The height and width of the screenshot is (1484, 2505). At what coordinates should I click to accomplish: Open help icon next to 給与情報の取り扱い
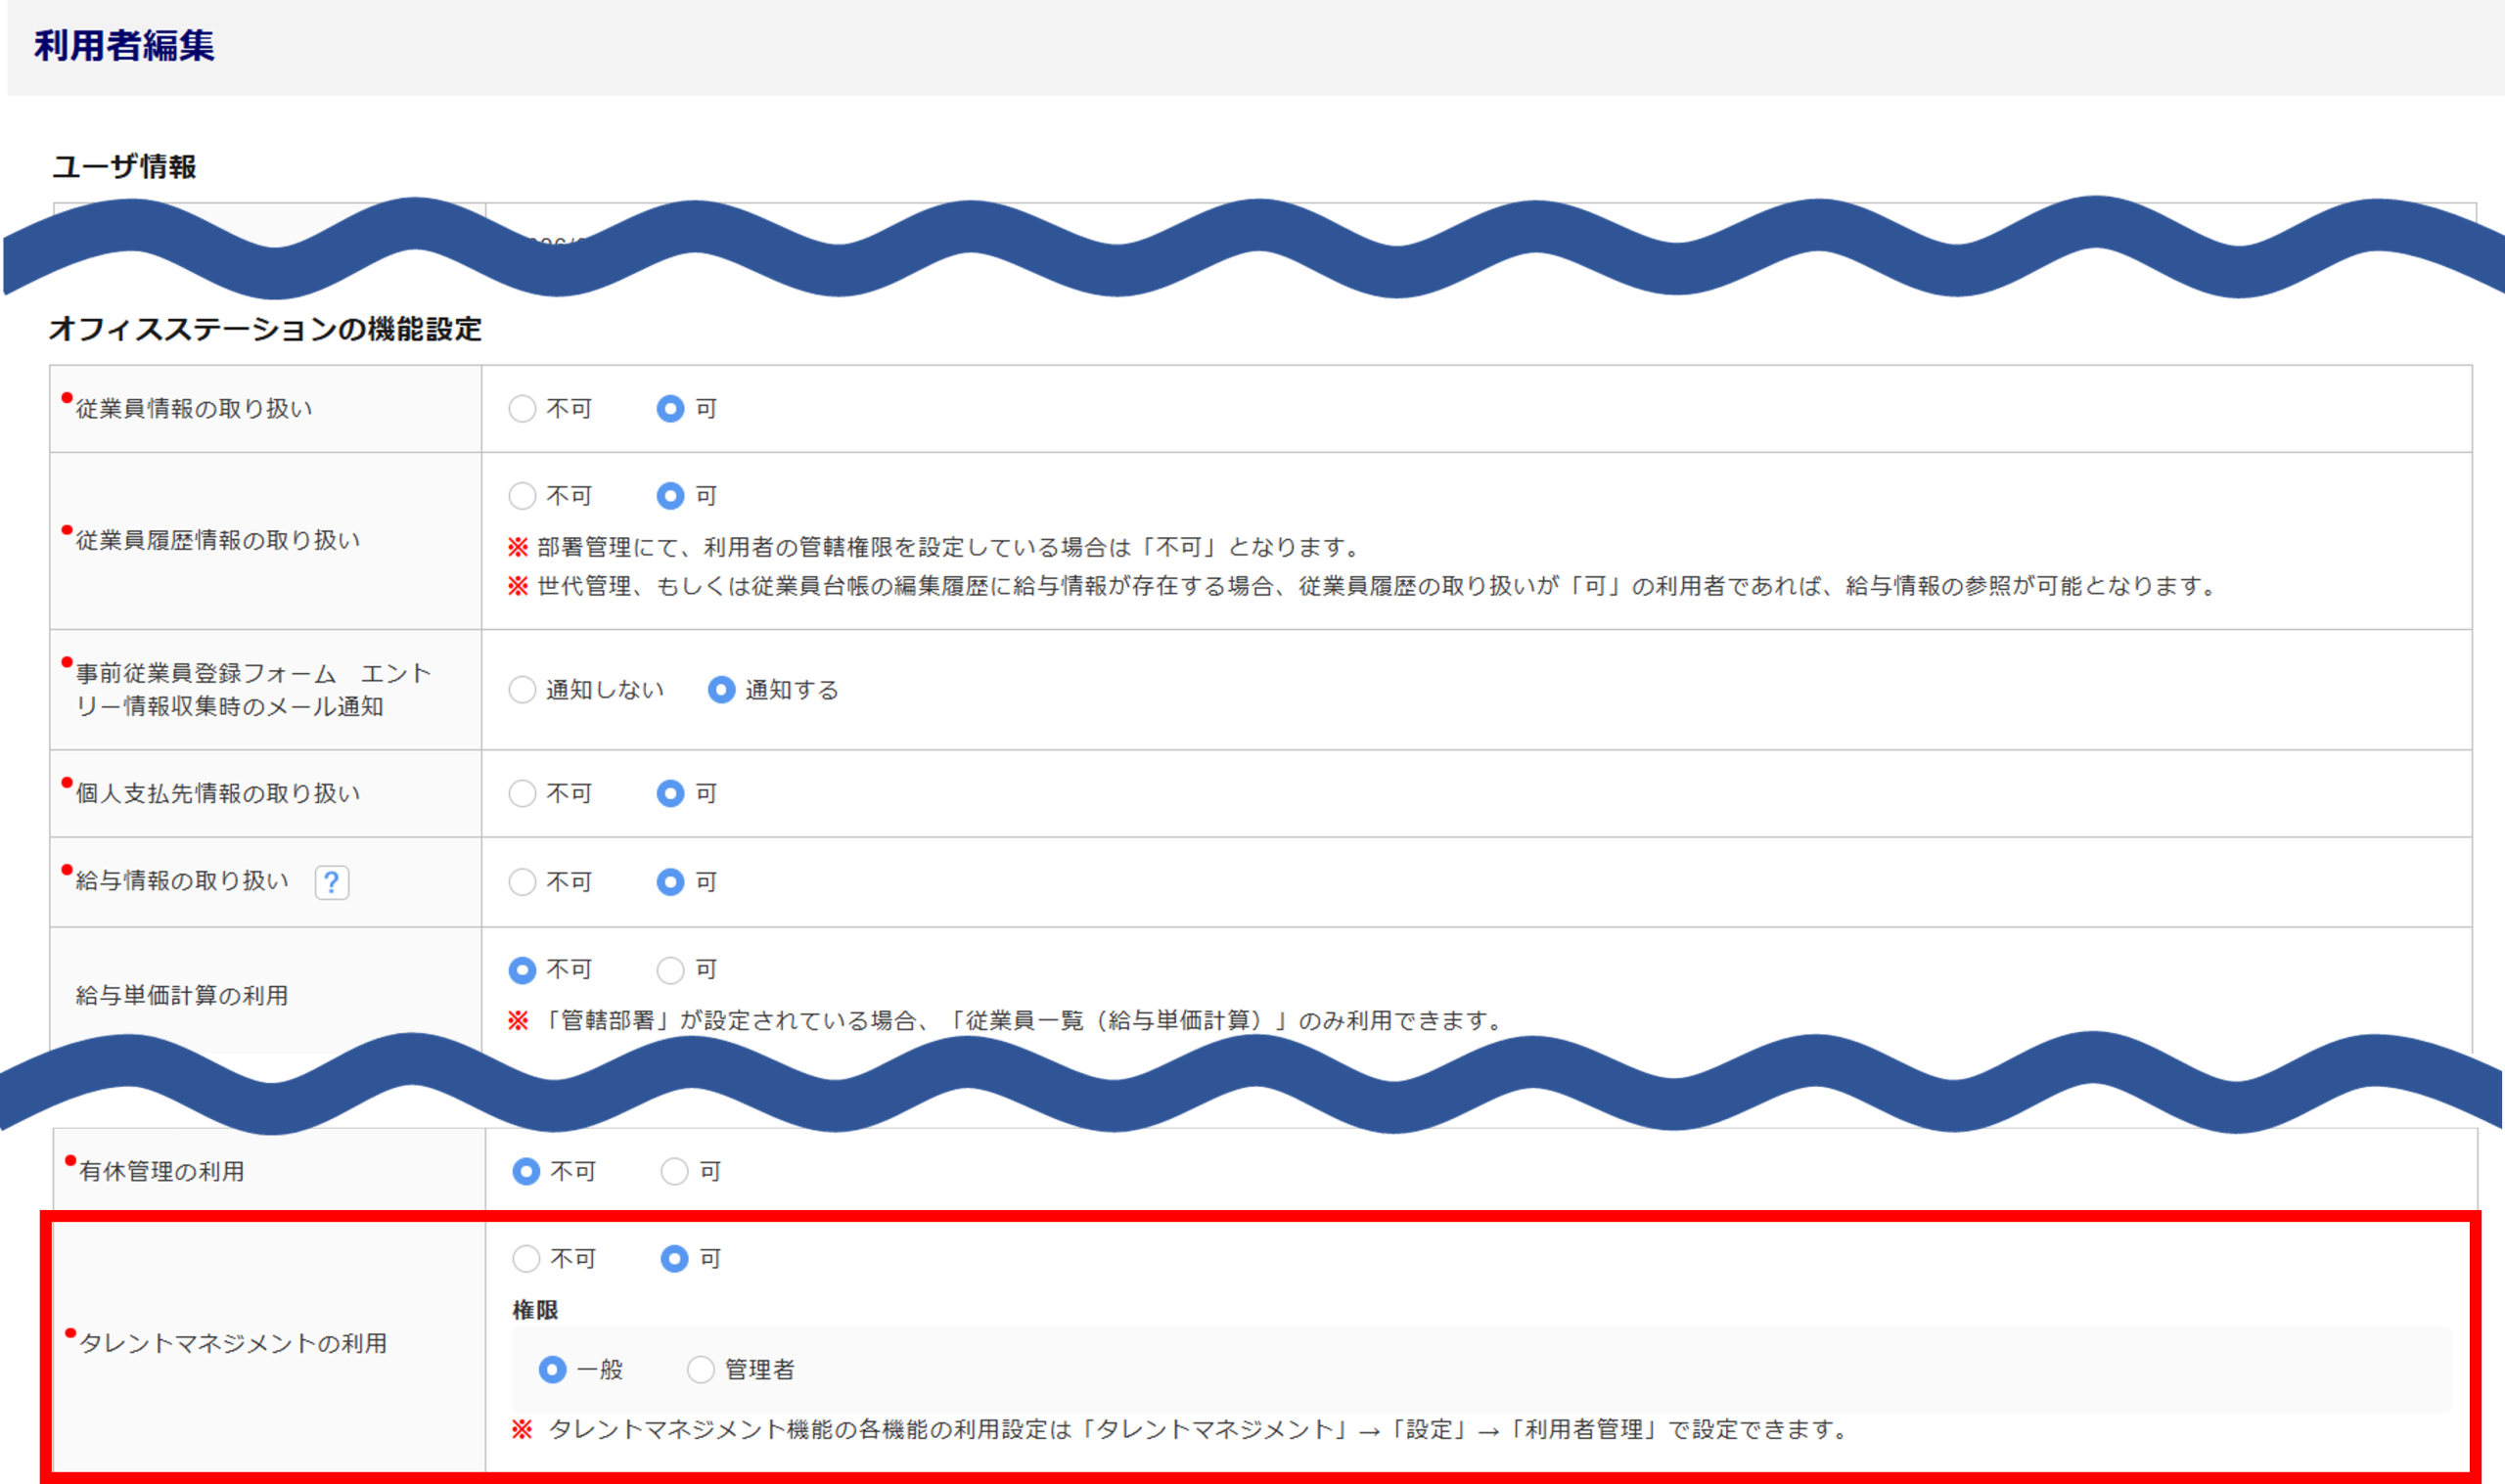click(332, 882)
